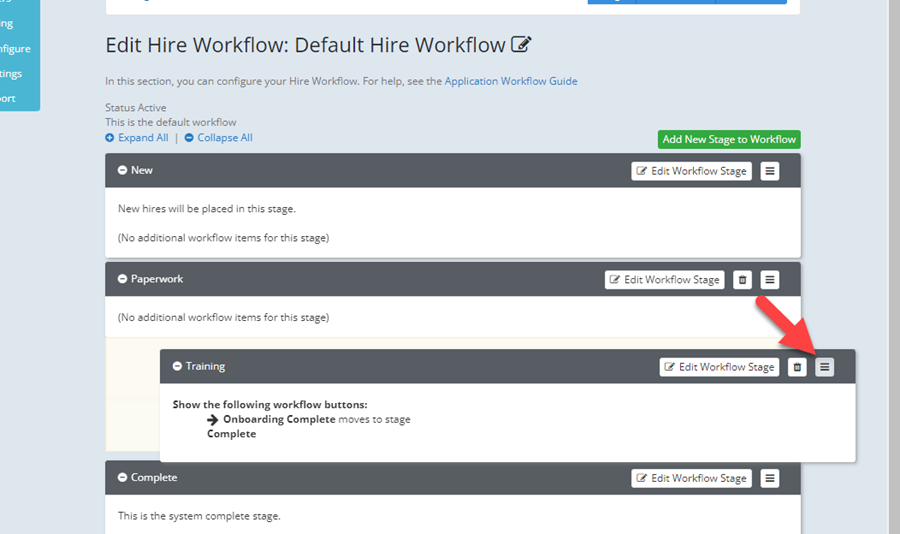Click the 'Onboarding Complete' button text
The height and width of the screenshot is (534, 900).
click(x=279, y=419)
